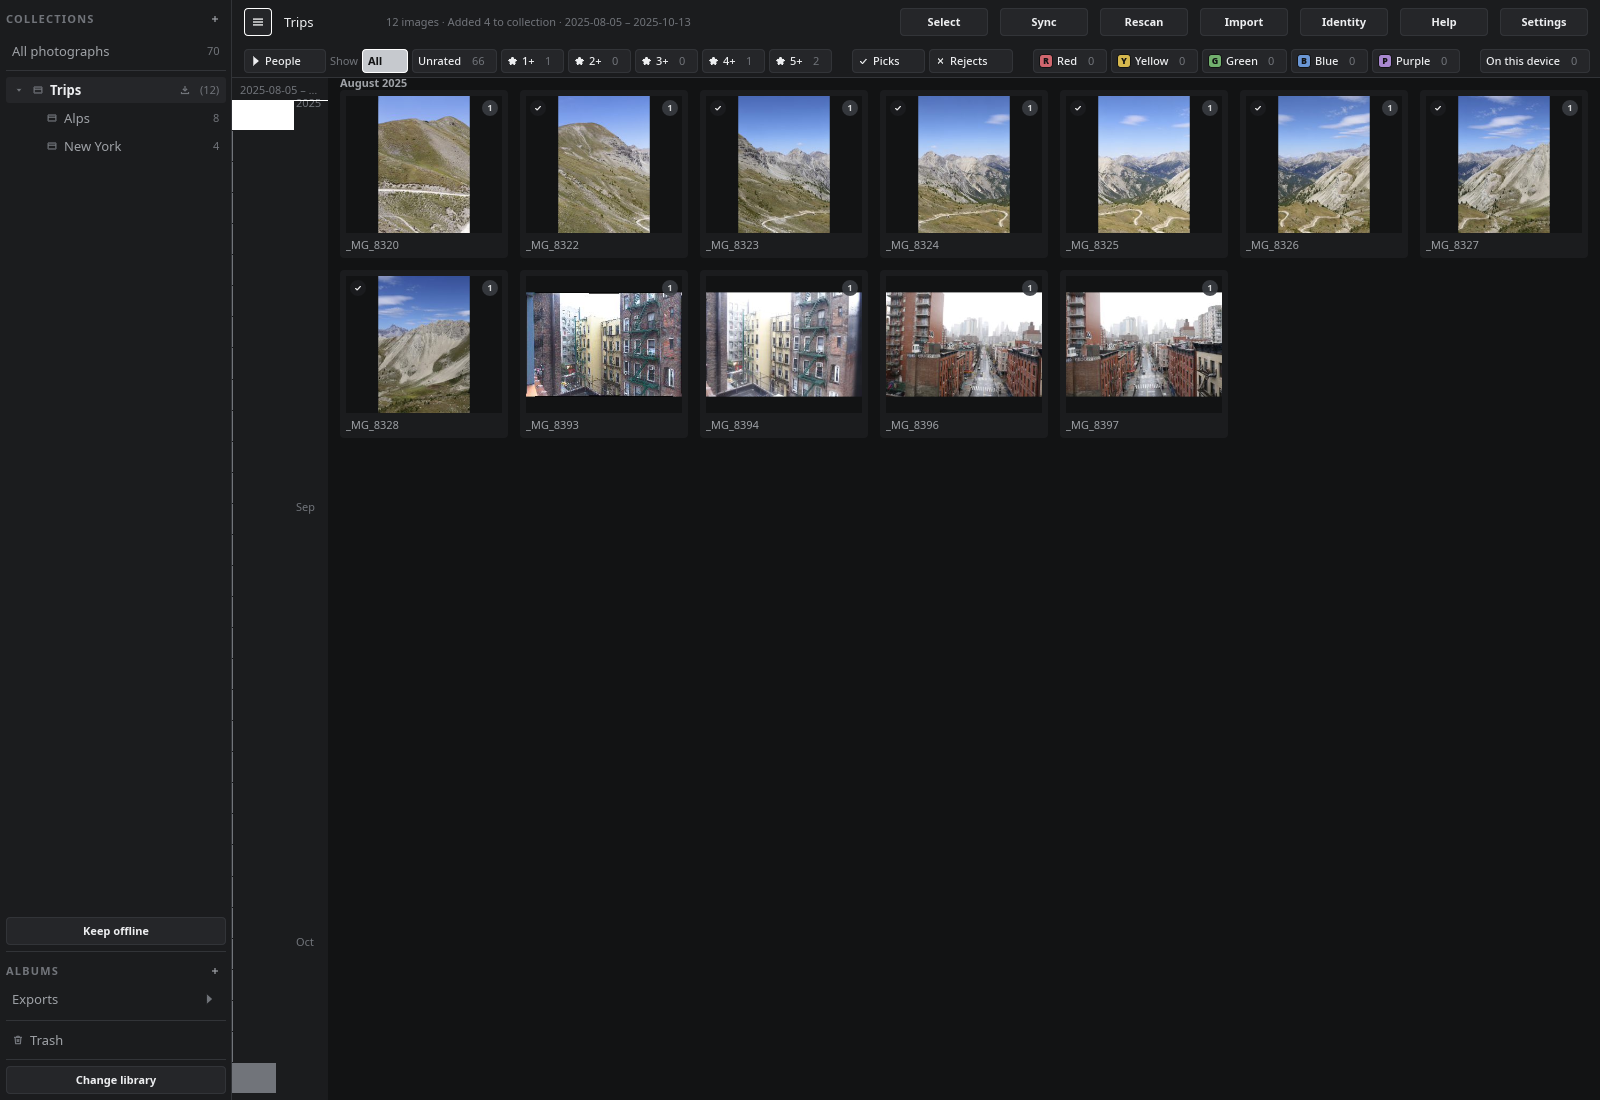Toggle the Picks filter
This screenshot has height=1100, width=1600.
(888, 61)
